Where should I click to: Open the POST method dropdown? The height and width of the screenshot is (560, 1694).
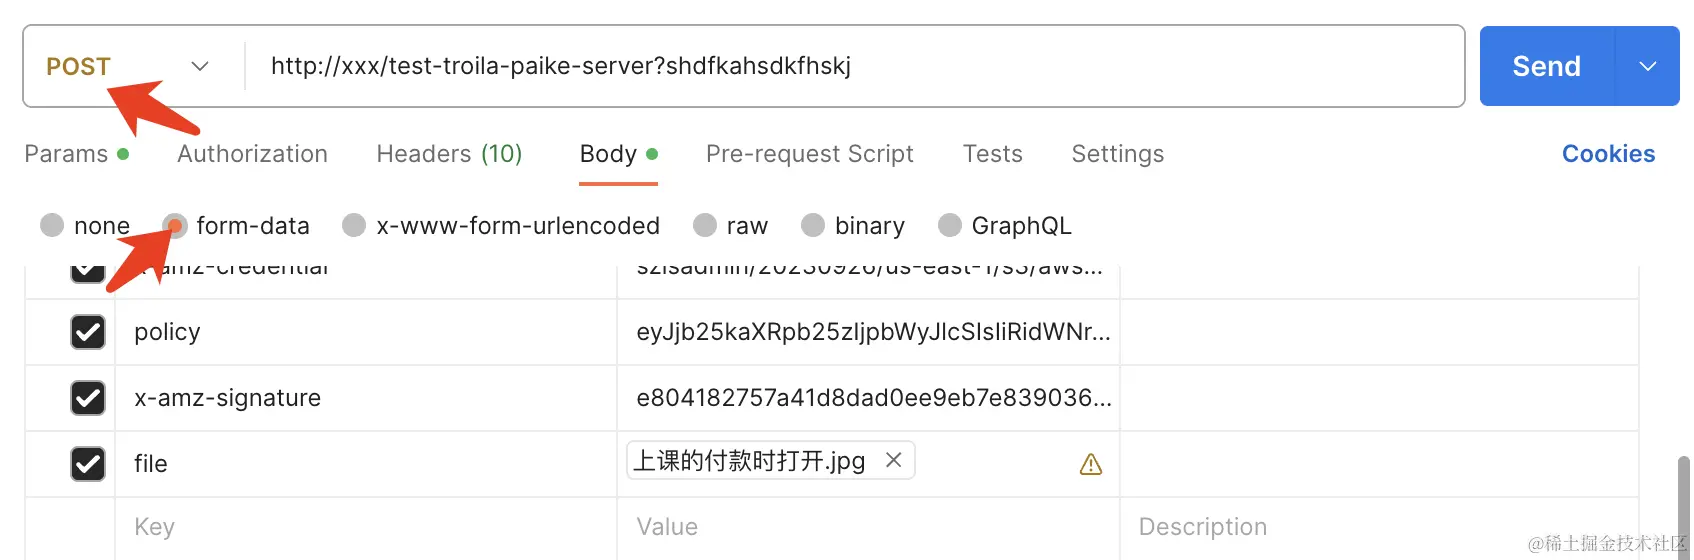127,66
